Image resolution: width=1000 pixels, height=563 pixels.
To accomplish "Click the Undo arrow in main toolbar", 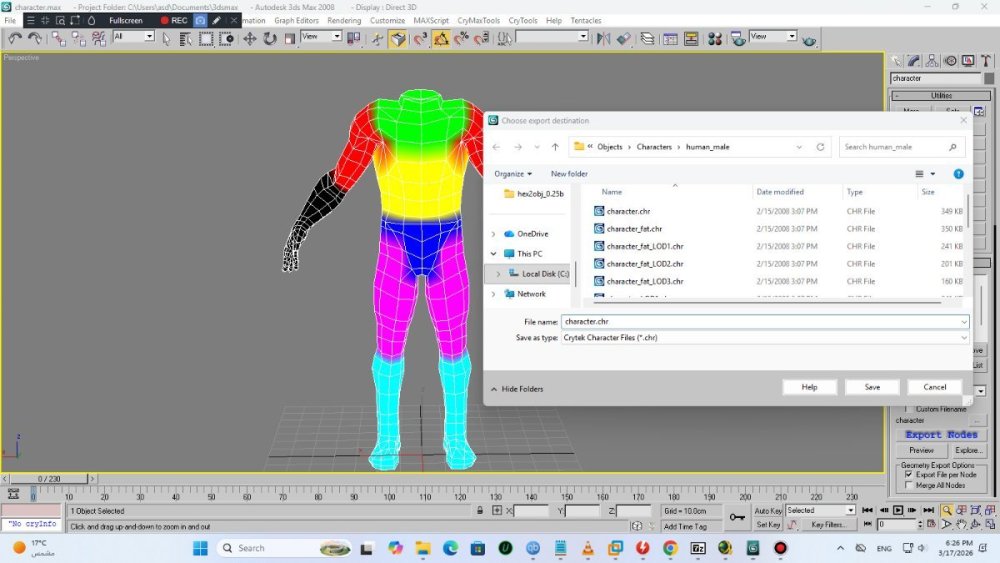I will tap(15, 39).
